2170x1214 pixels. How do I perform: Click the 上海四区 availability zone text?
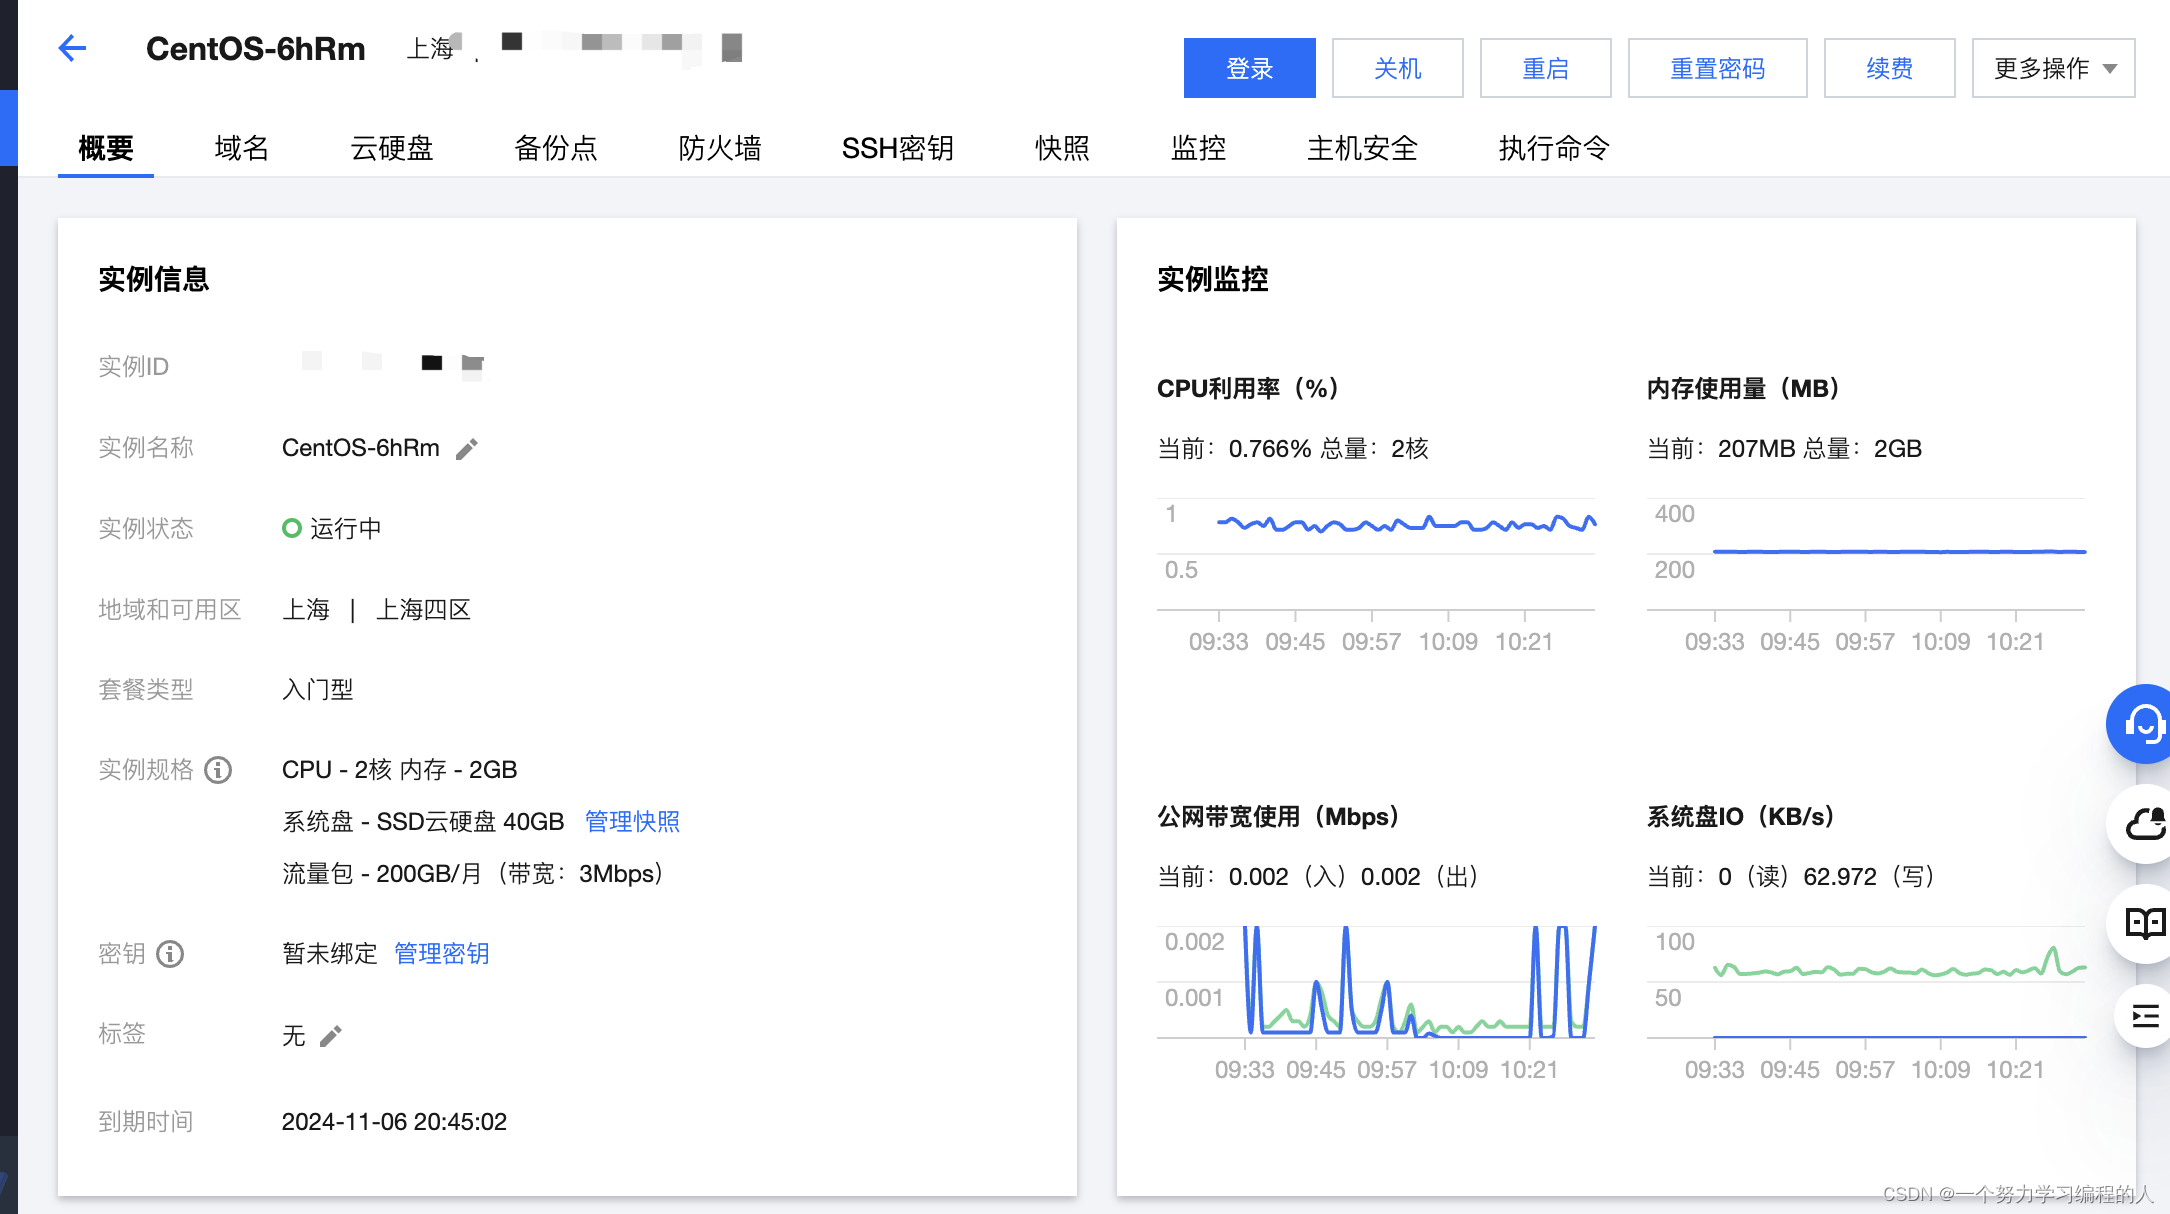point(424,610)
